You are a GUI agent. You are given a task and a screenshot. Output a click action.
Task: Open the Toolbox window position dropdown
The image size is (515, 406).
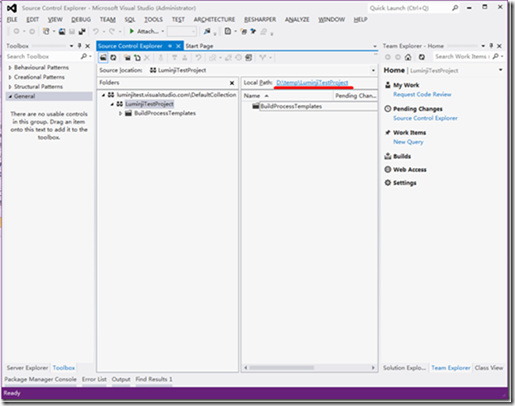71,46
